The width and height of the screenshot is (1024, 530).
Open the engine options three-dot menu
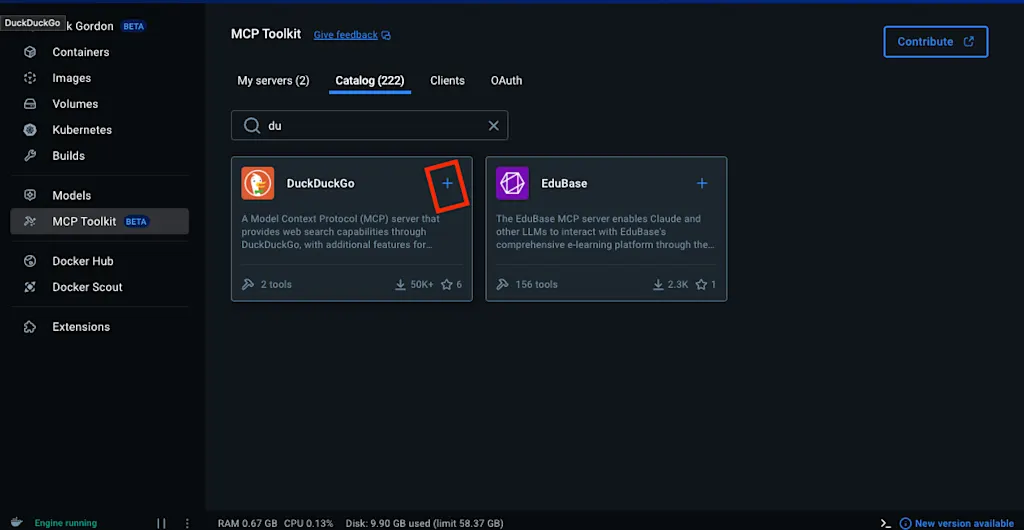[x=187, y=523]
